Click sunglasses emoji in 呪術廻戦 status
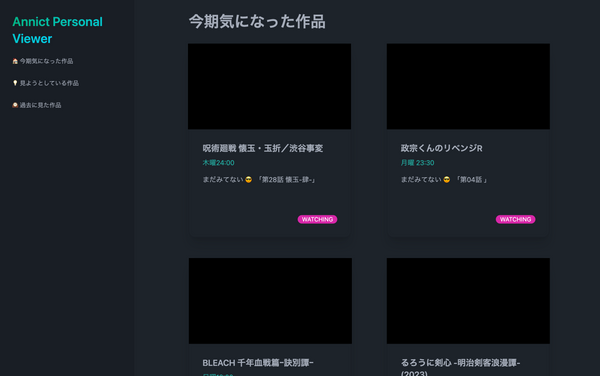600x376 pixels. (248, 180)
